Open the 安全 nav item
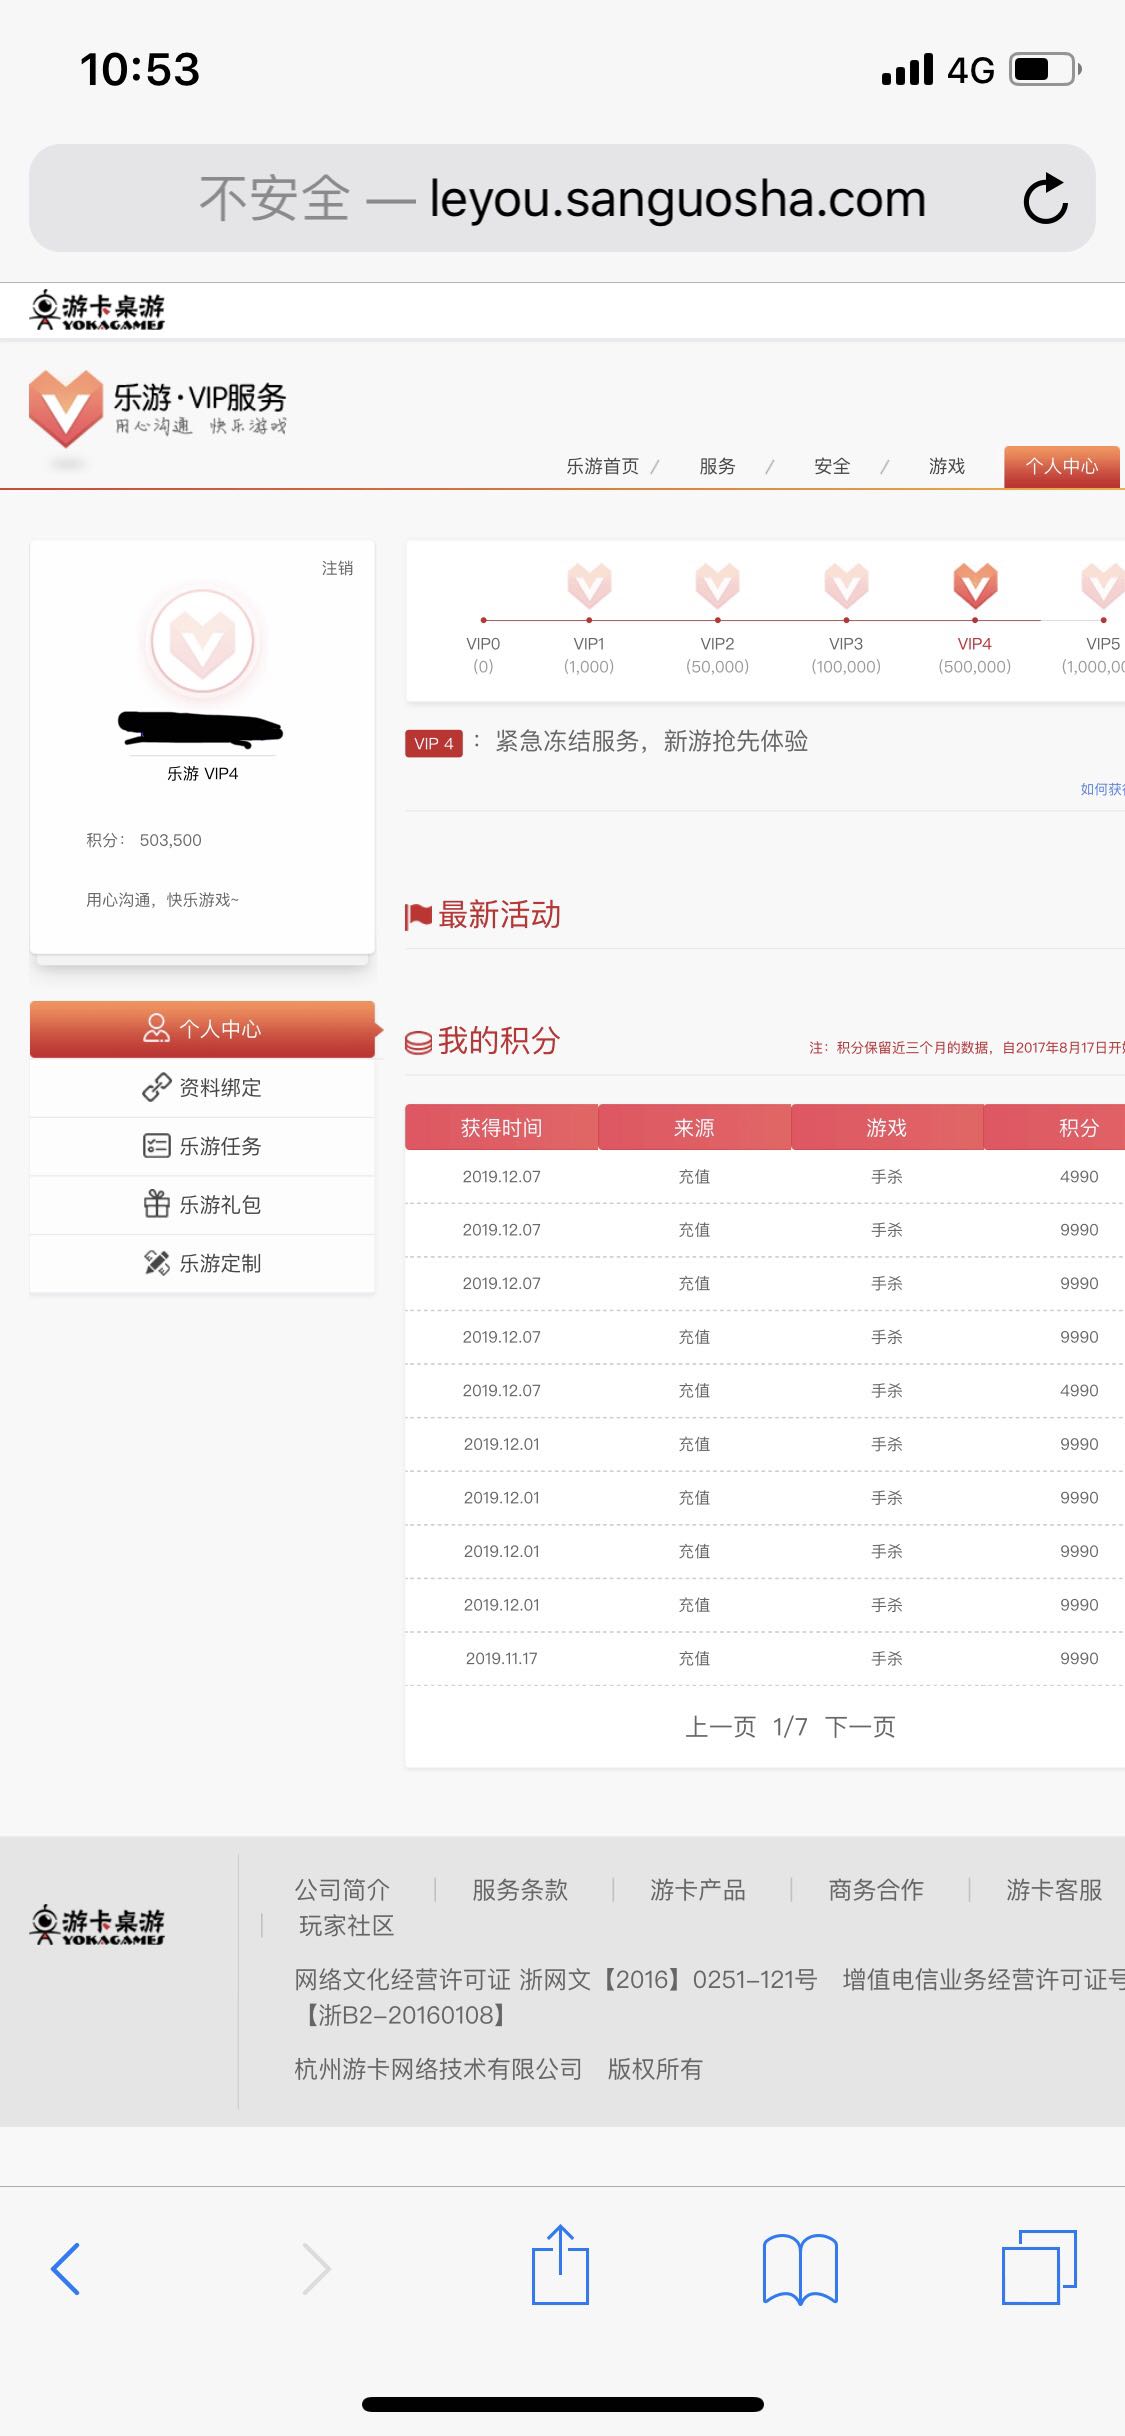 coord(832,466)
